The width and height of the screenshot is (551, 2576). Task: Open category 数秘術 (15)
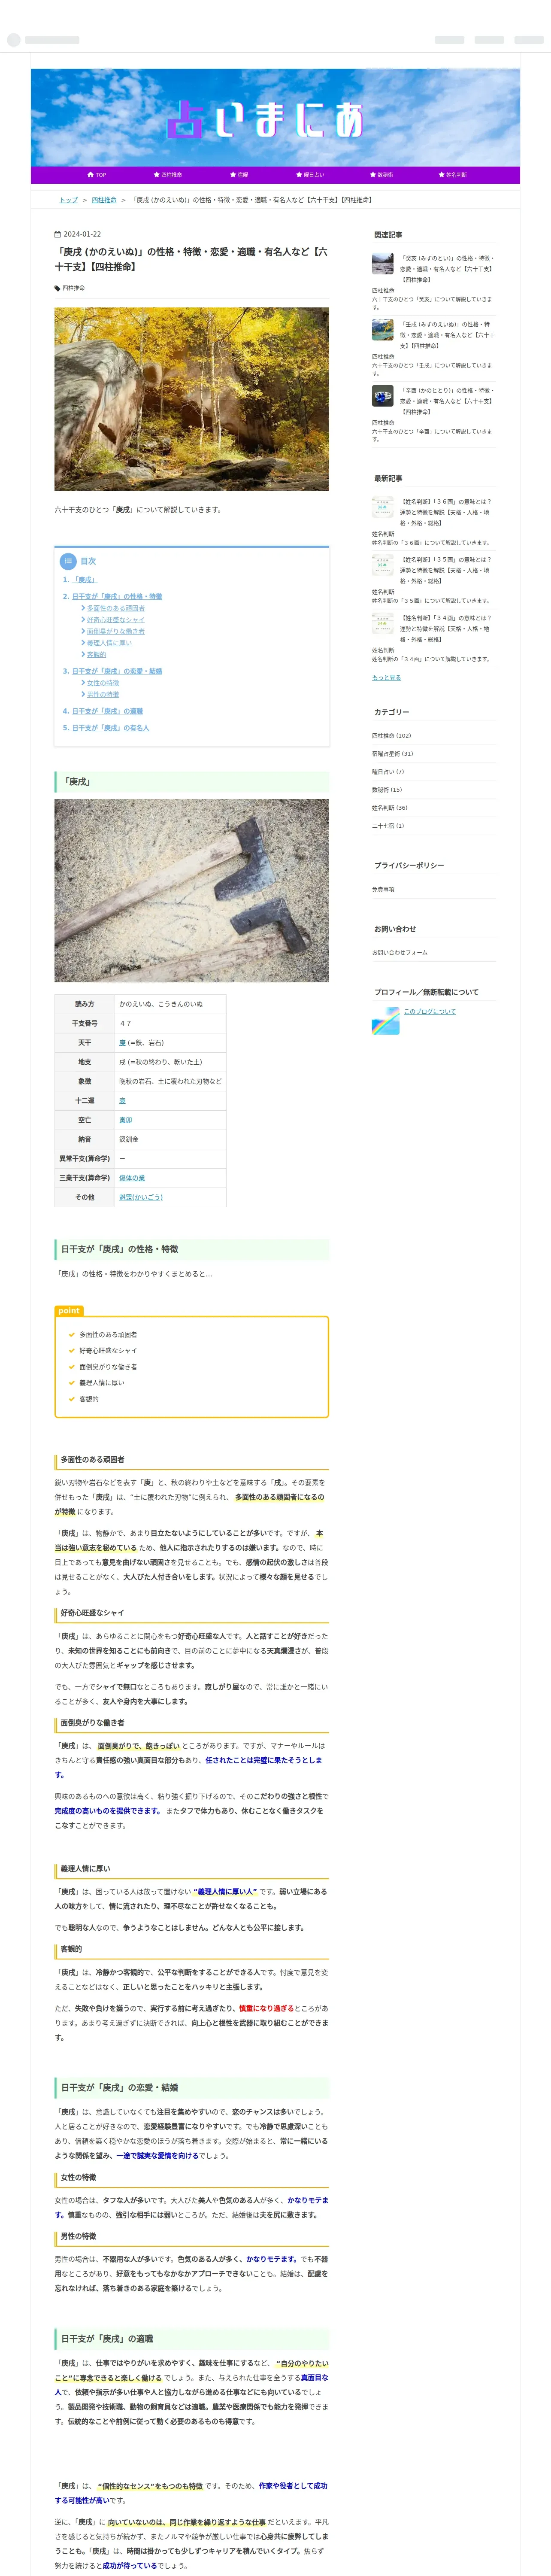388,790
